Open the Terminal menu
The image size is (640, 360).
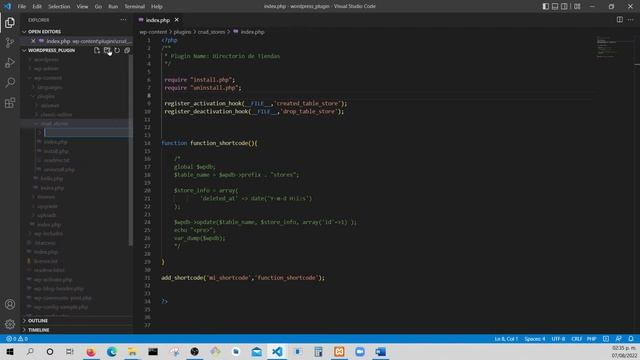[135, 7]
